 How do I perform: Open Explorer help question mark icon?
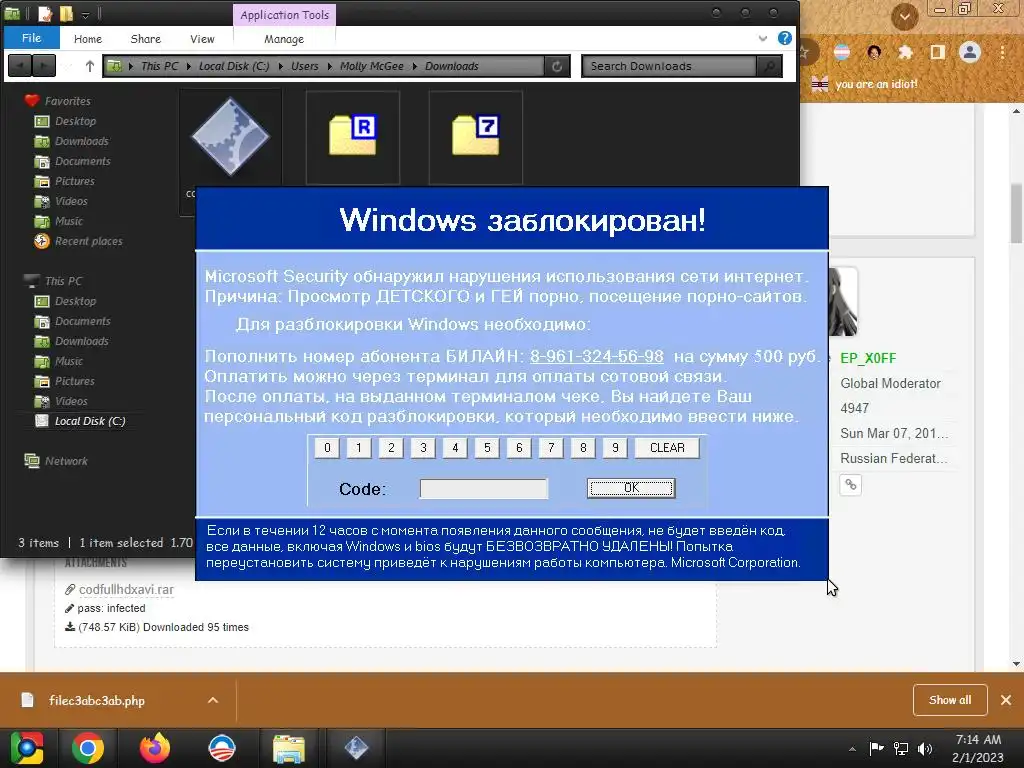pyautogui.click(x=784, y=38)
